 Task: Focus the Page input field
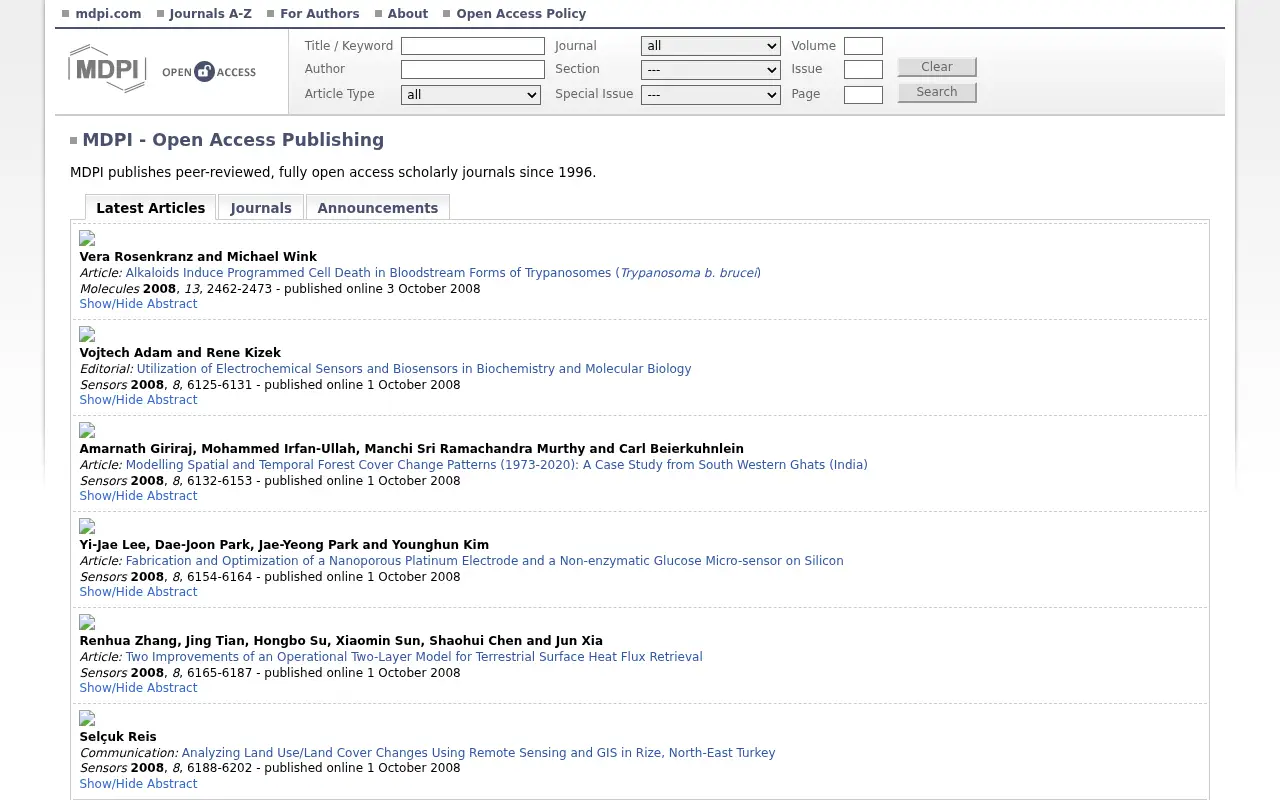(x=863, y=95)
